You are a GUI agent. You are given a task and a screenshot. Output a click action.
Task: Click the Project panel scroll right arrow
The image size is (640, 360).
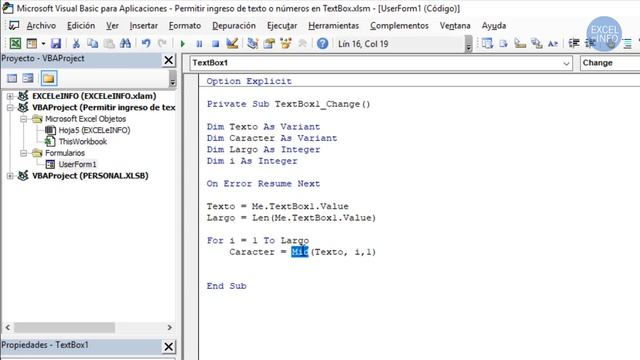[169, 327]
